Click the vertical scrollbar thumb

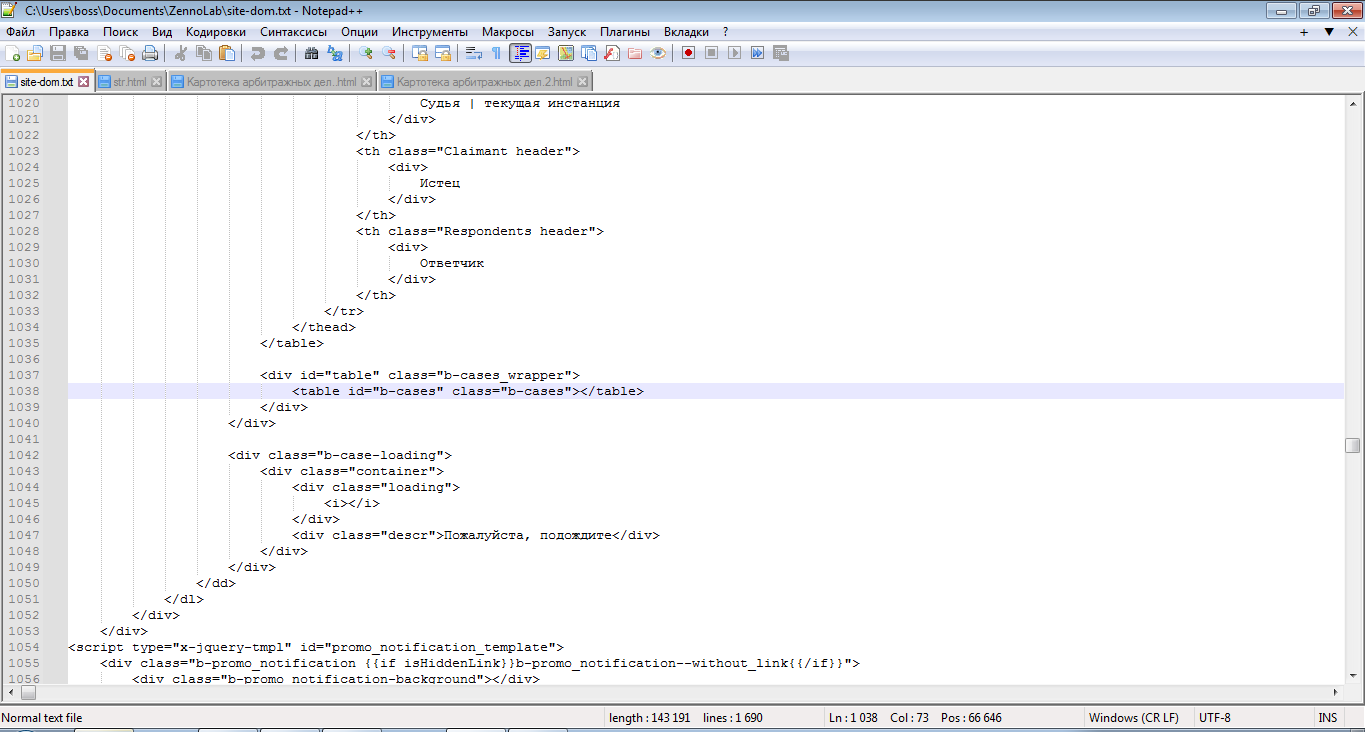click(x=1353, y=445)
